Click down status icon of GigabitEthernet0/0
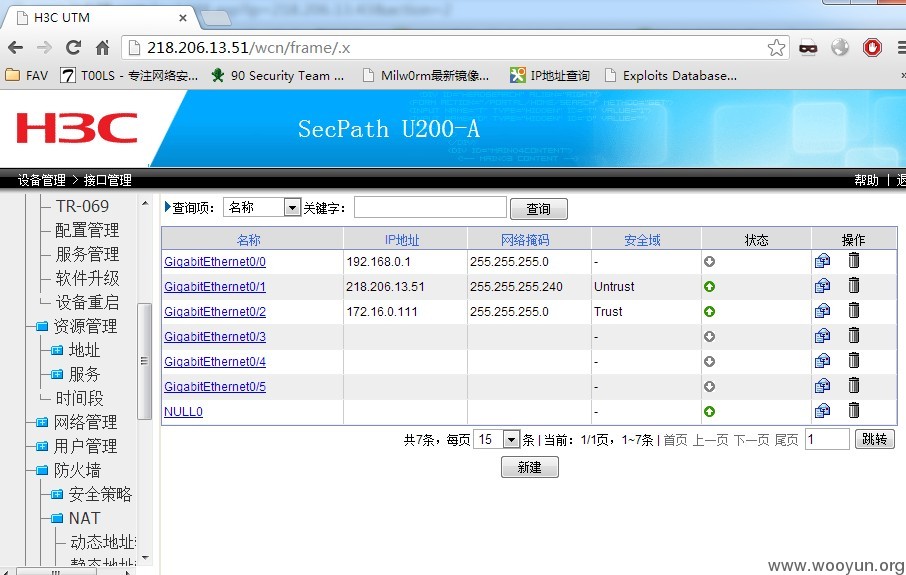Viewport: 906px width, 575px height. [710, 262]
